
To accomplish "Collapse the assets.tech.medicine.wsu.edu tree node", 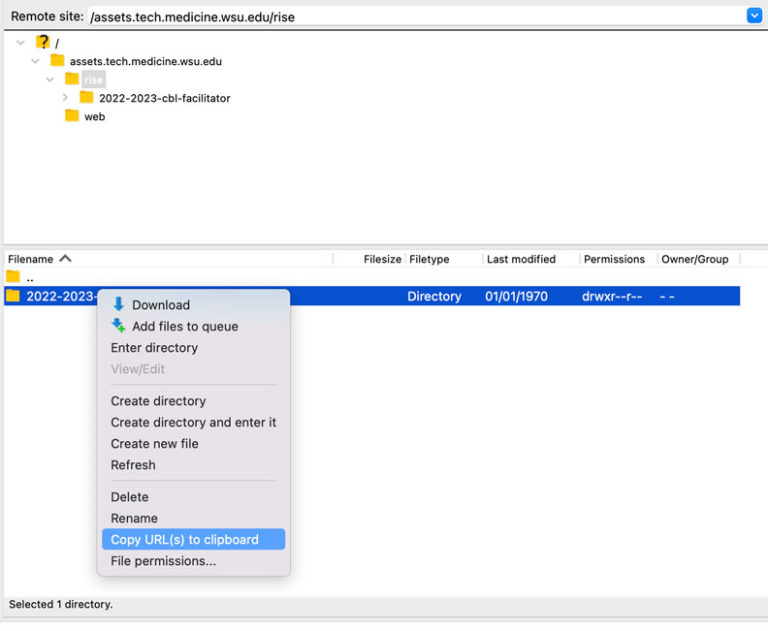I will tap(36, 61).
